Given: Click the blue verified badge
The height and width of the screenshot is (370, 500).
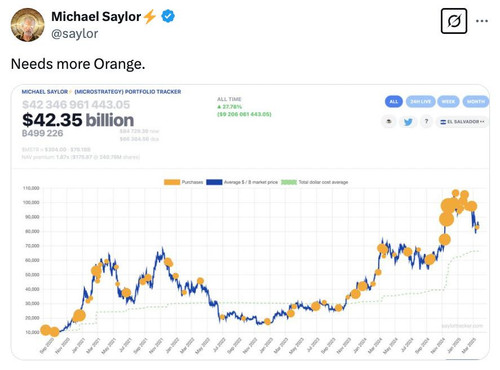Looking at the screenshot, I should coord(168,16).
